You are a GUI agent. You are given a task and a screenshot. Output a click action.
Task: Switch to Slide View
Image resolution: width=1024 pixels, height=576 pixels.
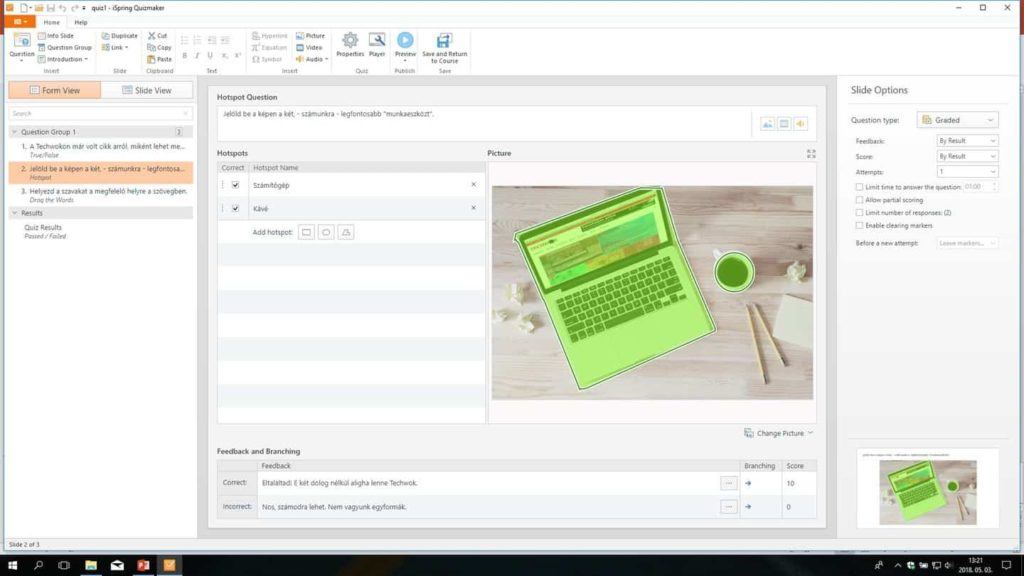pyautogui.click(x=150, y=89)
